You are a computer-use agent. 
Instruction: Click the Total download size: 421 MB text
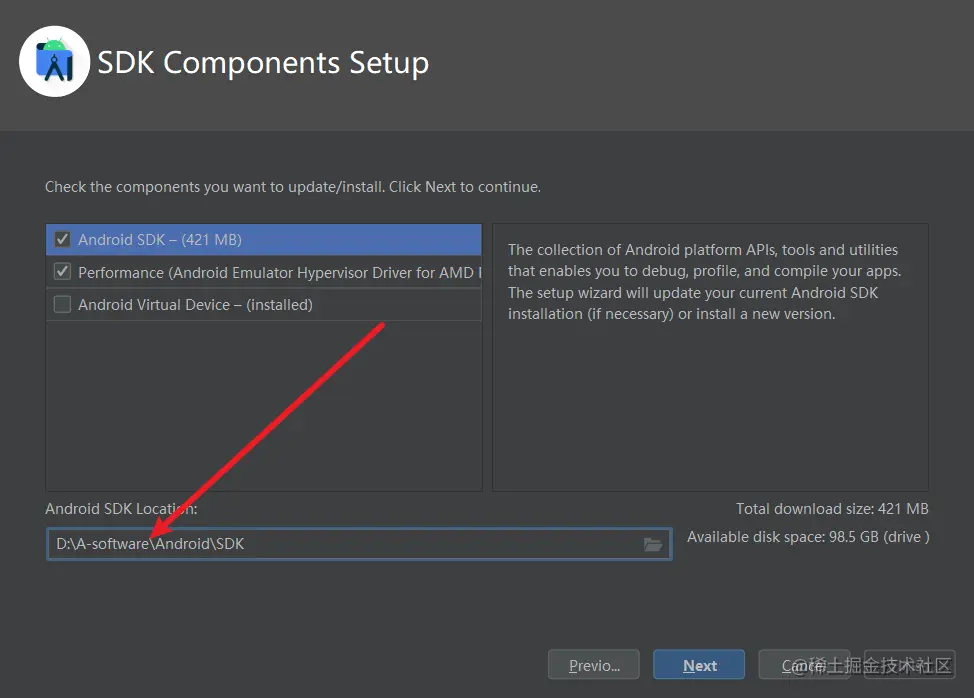[x=832, y=509]
